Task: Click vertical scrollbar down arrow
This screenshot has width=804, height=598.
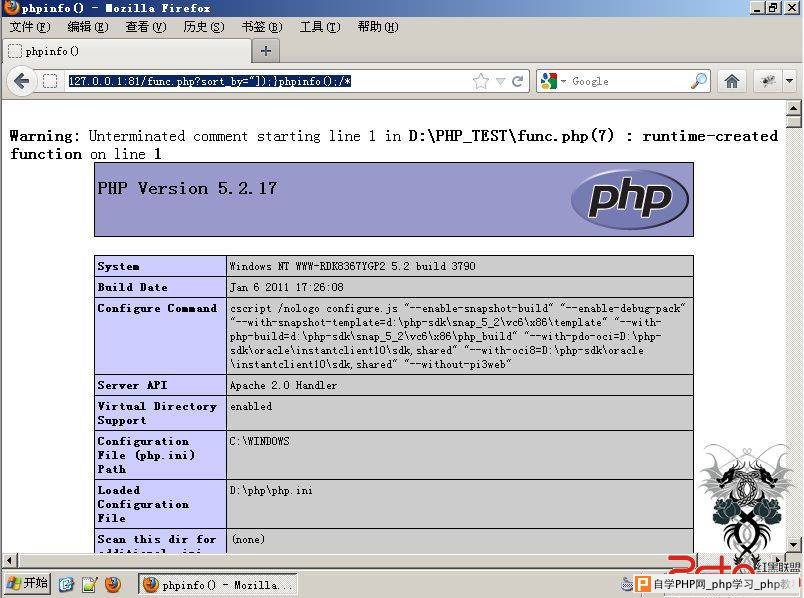Action: point(793,545)
